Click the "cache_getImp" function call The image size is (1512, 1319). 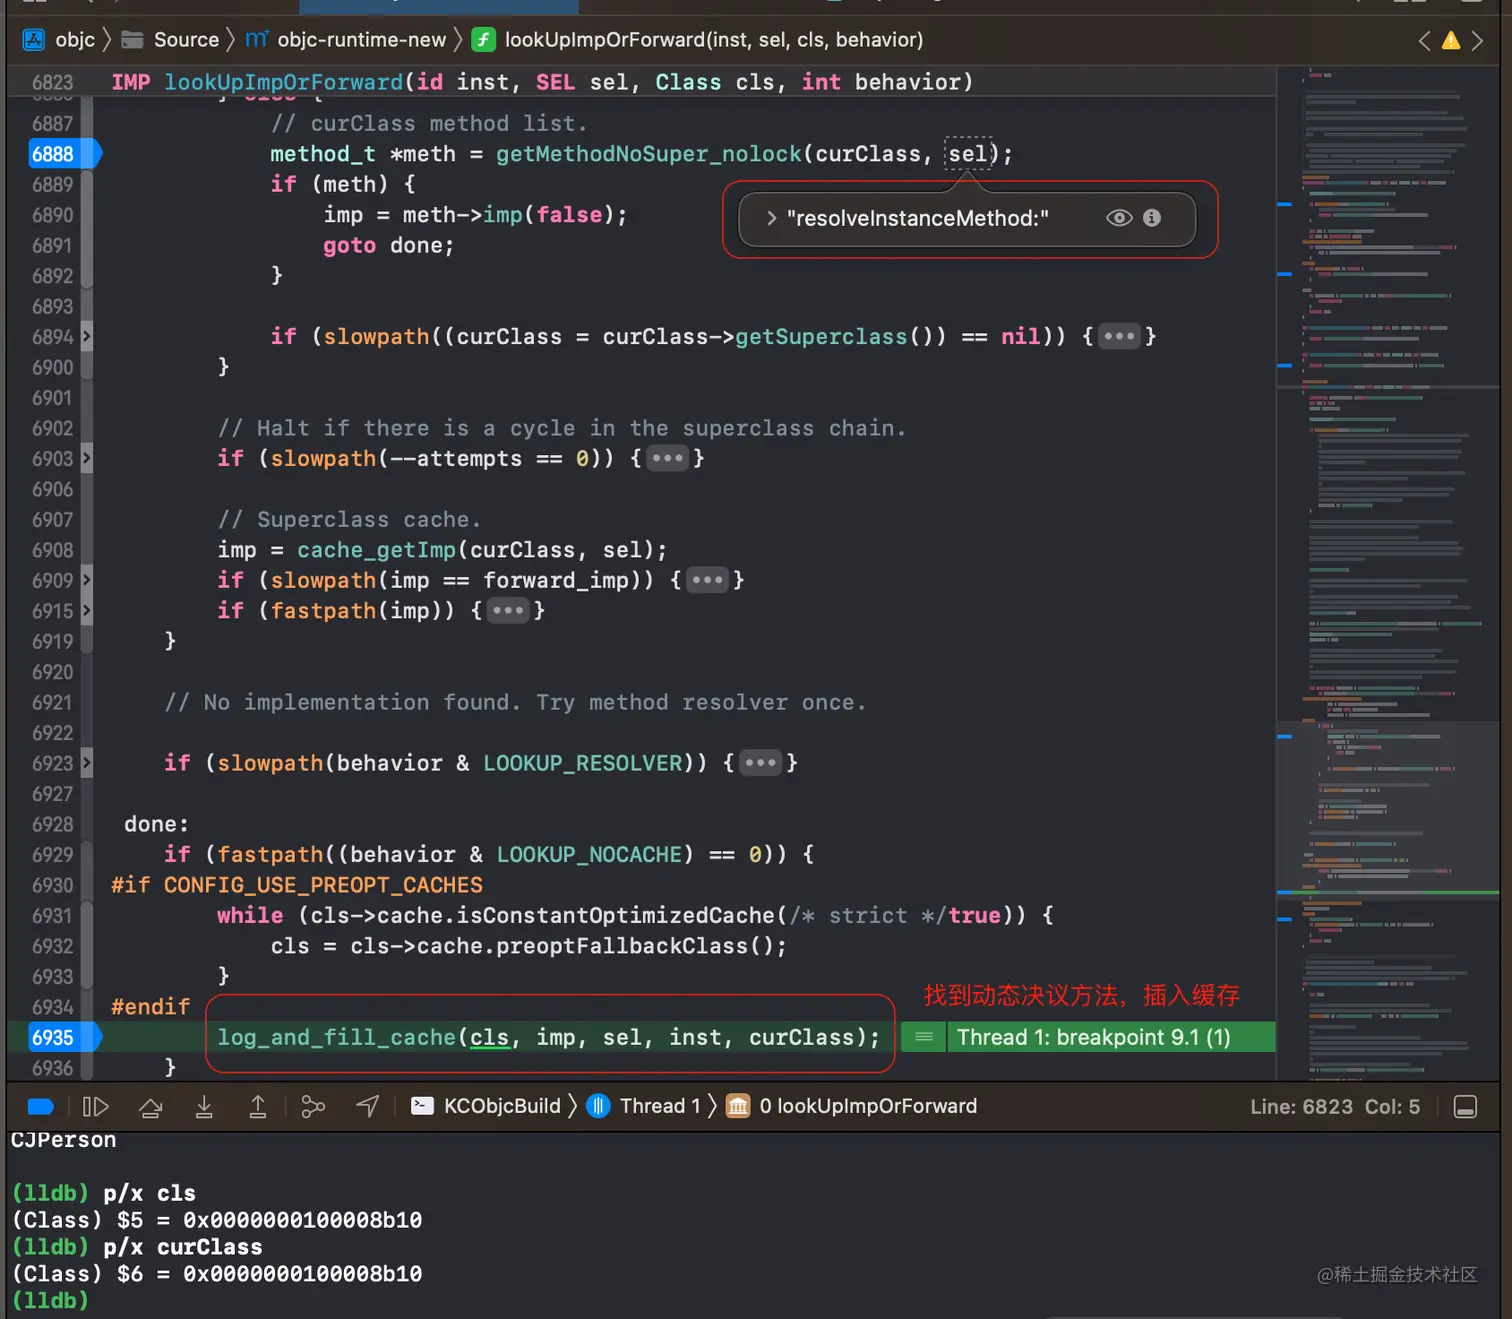point(376,550)
